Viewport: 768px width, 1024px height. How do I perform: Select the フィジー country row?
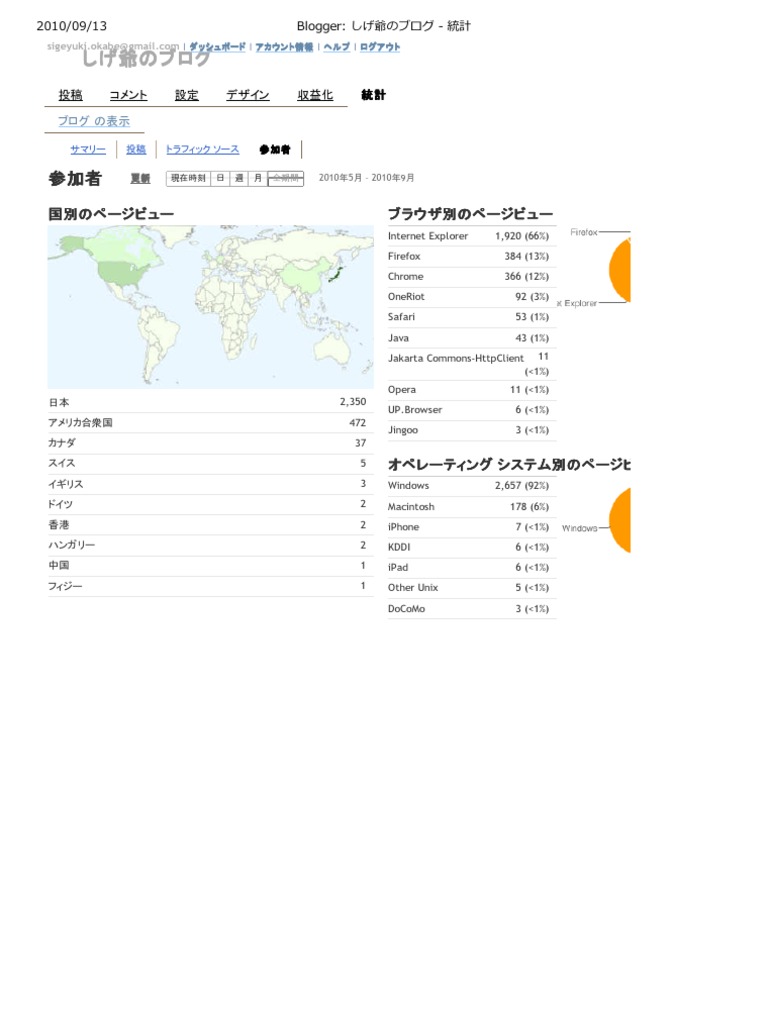[210, 586]
